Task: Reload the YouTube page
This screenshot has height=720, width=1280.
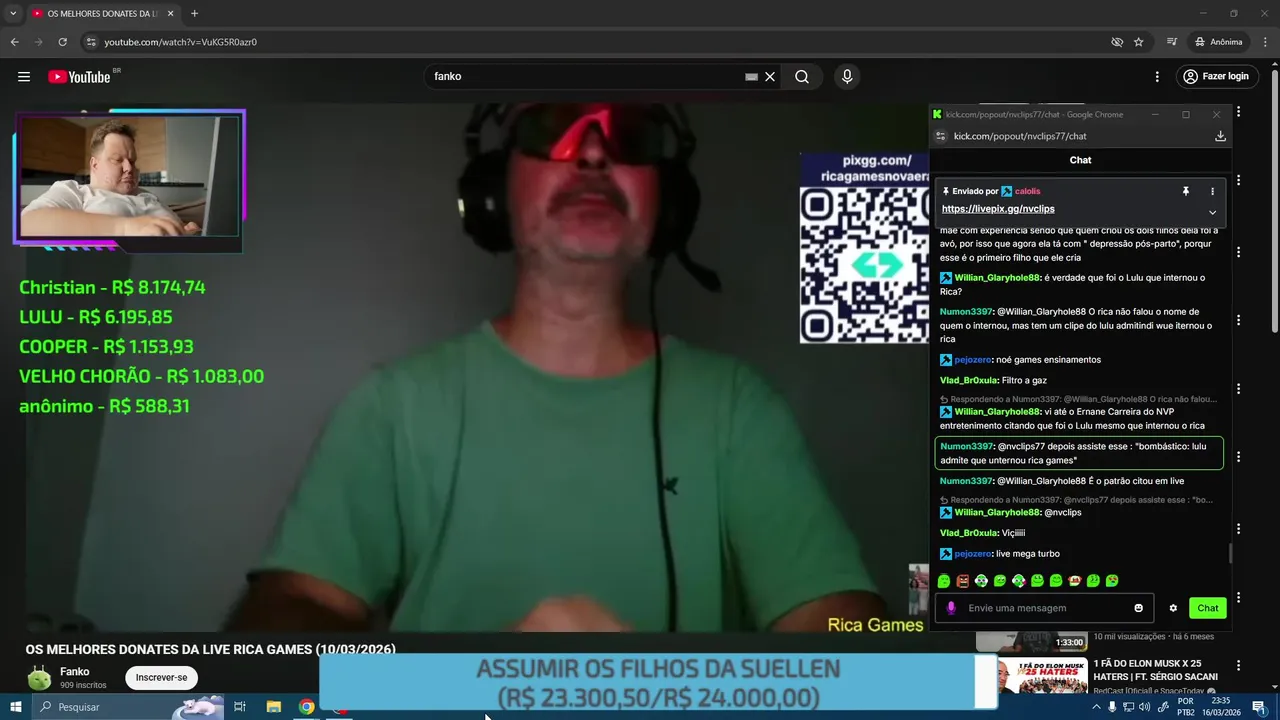Action: click(62, 42)
